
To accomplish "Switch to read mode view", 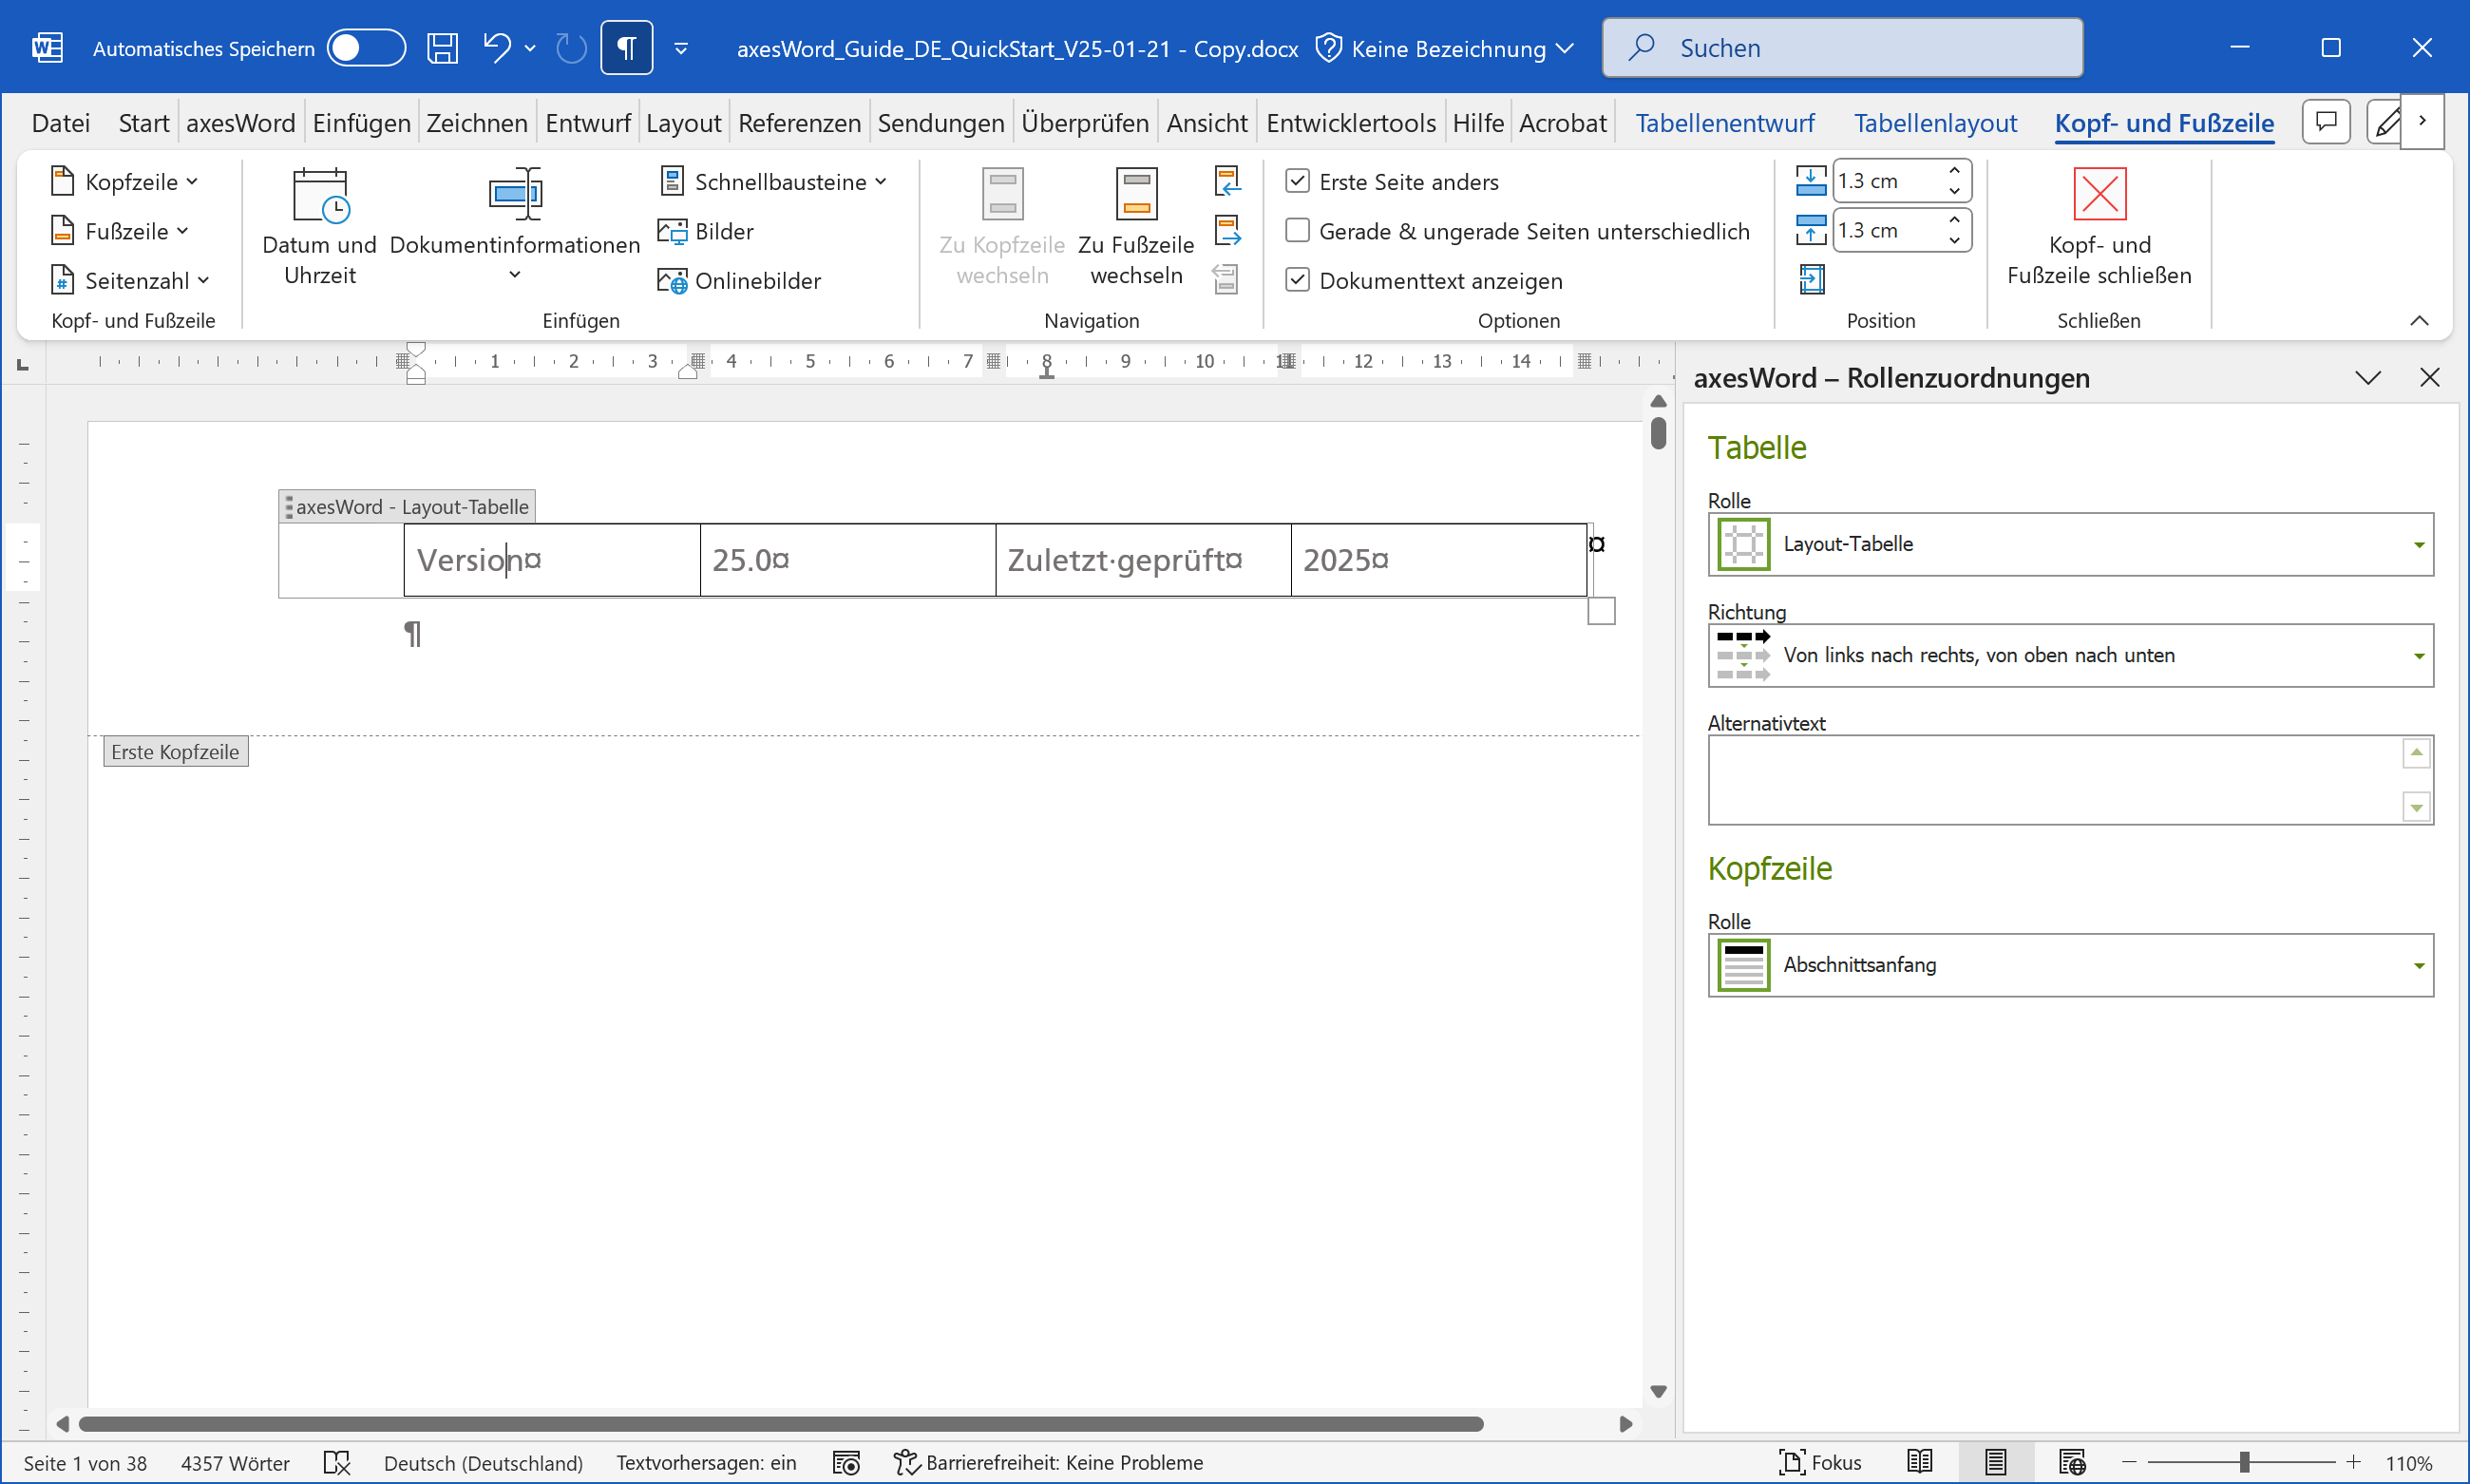I will (1919, 1463).
